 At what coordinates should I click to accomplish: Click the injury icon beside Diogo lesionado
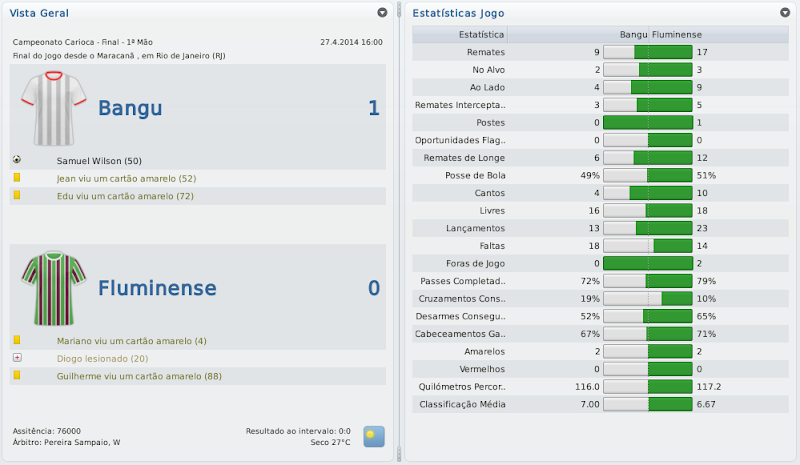coord(17,358)
